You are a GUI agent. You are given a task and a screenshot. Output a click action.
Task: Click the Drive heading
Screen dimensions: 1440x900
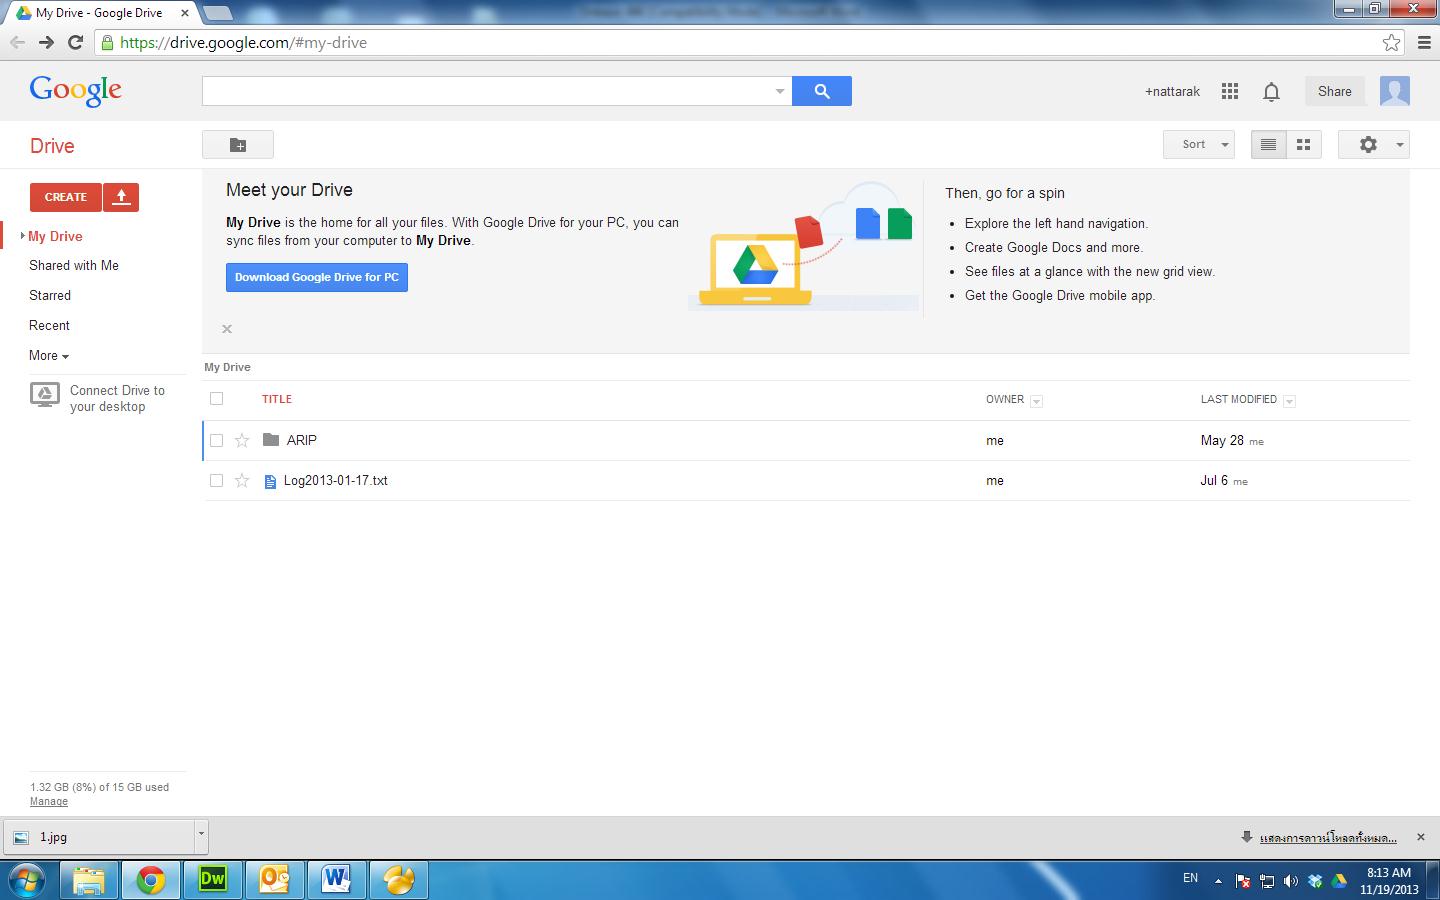coord(52,146)
